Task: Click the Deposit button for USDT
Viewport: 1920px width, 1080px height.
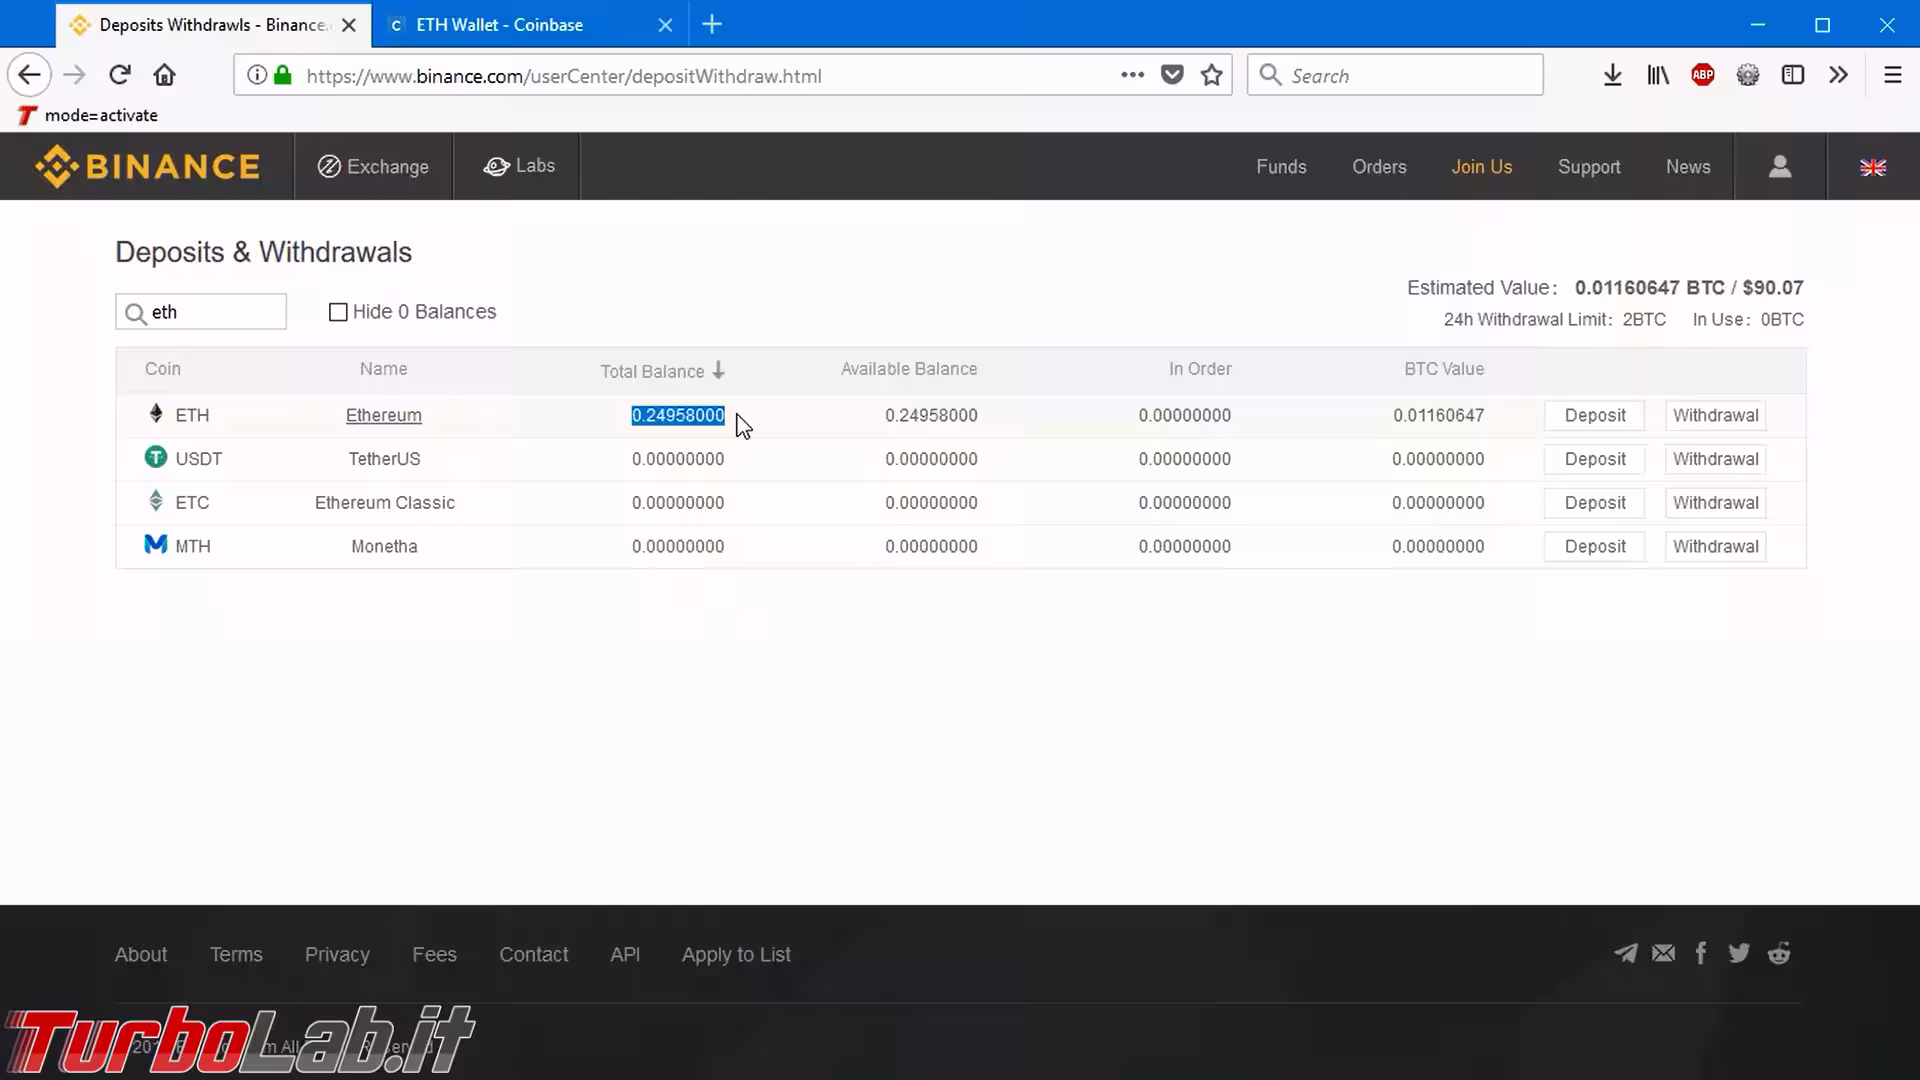Action: pyautogui.click(x=1594, y=459)
